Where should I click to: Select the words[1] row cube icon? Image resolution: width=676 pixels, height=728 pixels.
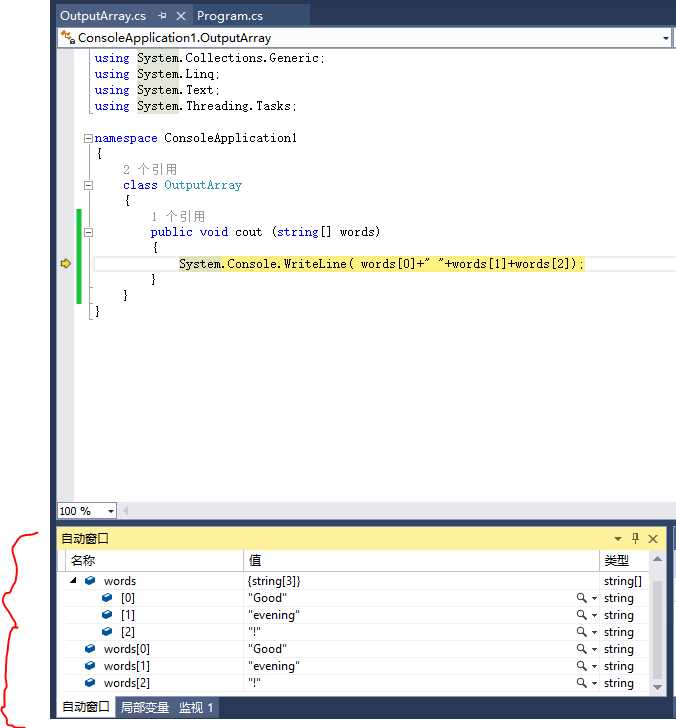point(90,666)
